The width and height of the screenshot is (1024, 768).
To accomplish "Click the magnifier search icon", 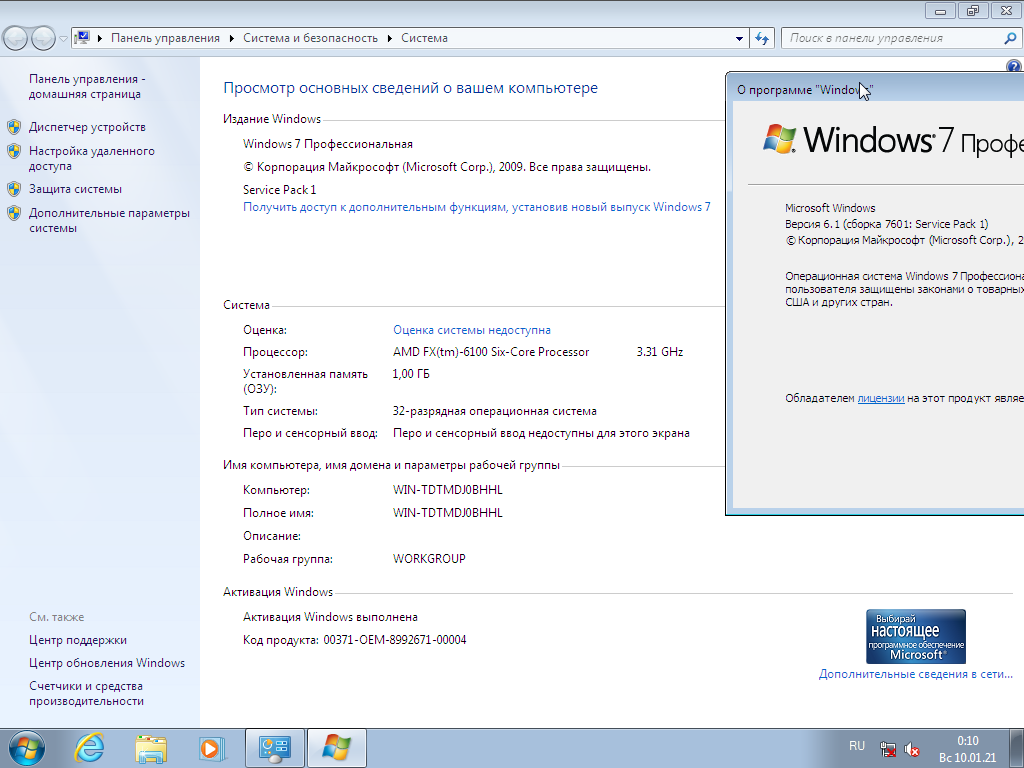I will coord(1010,39).
